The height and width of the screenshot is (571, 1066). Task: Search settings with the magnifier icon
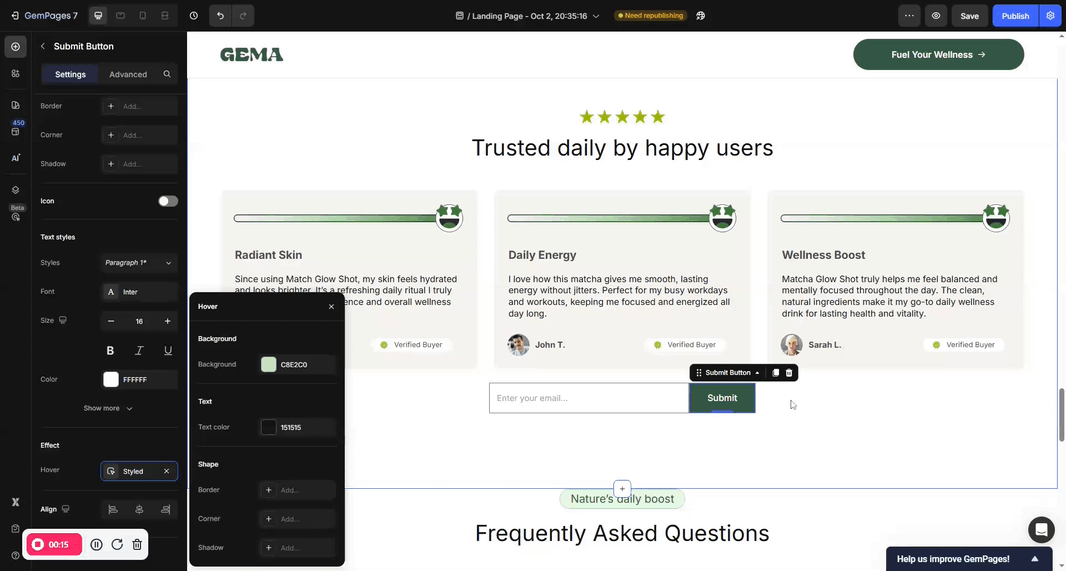coord(167,74)
